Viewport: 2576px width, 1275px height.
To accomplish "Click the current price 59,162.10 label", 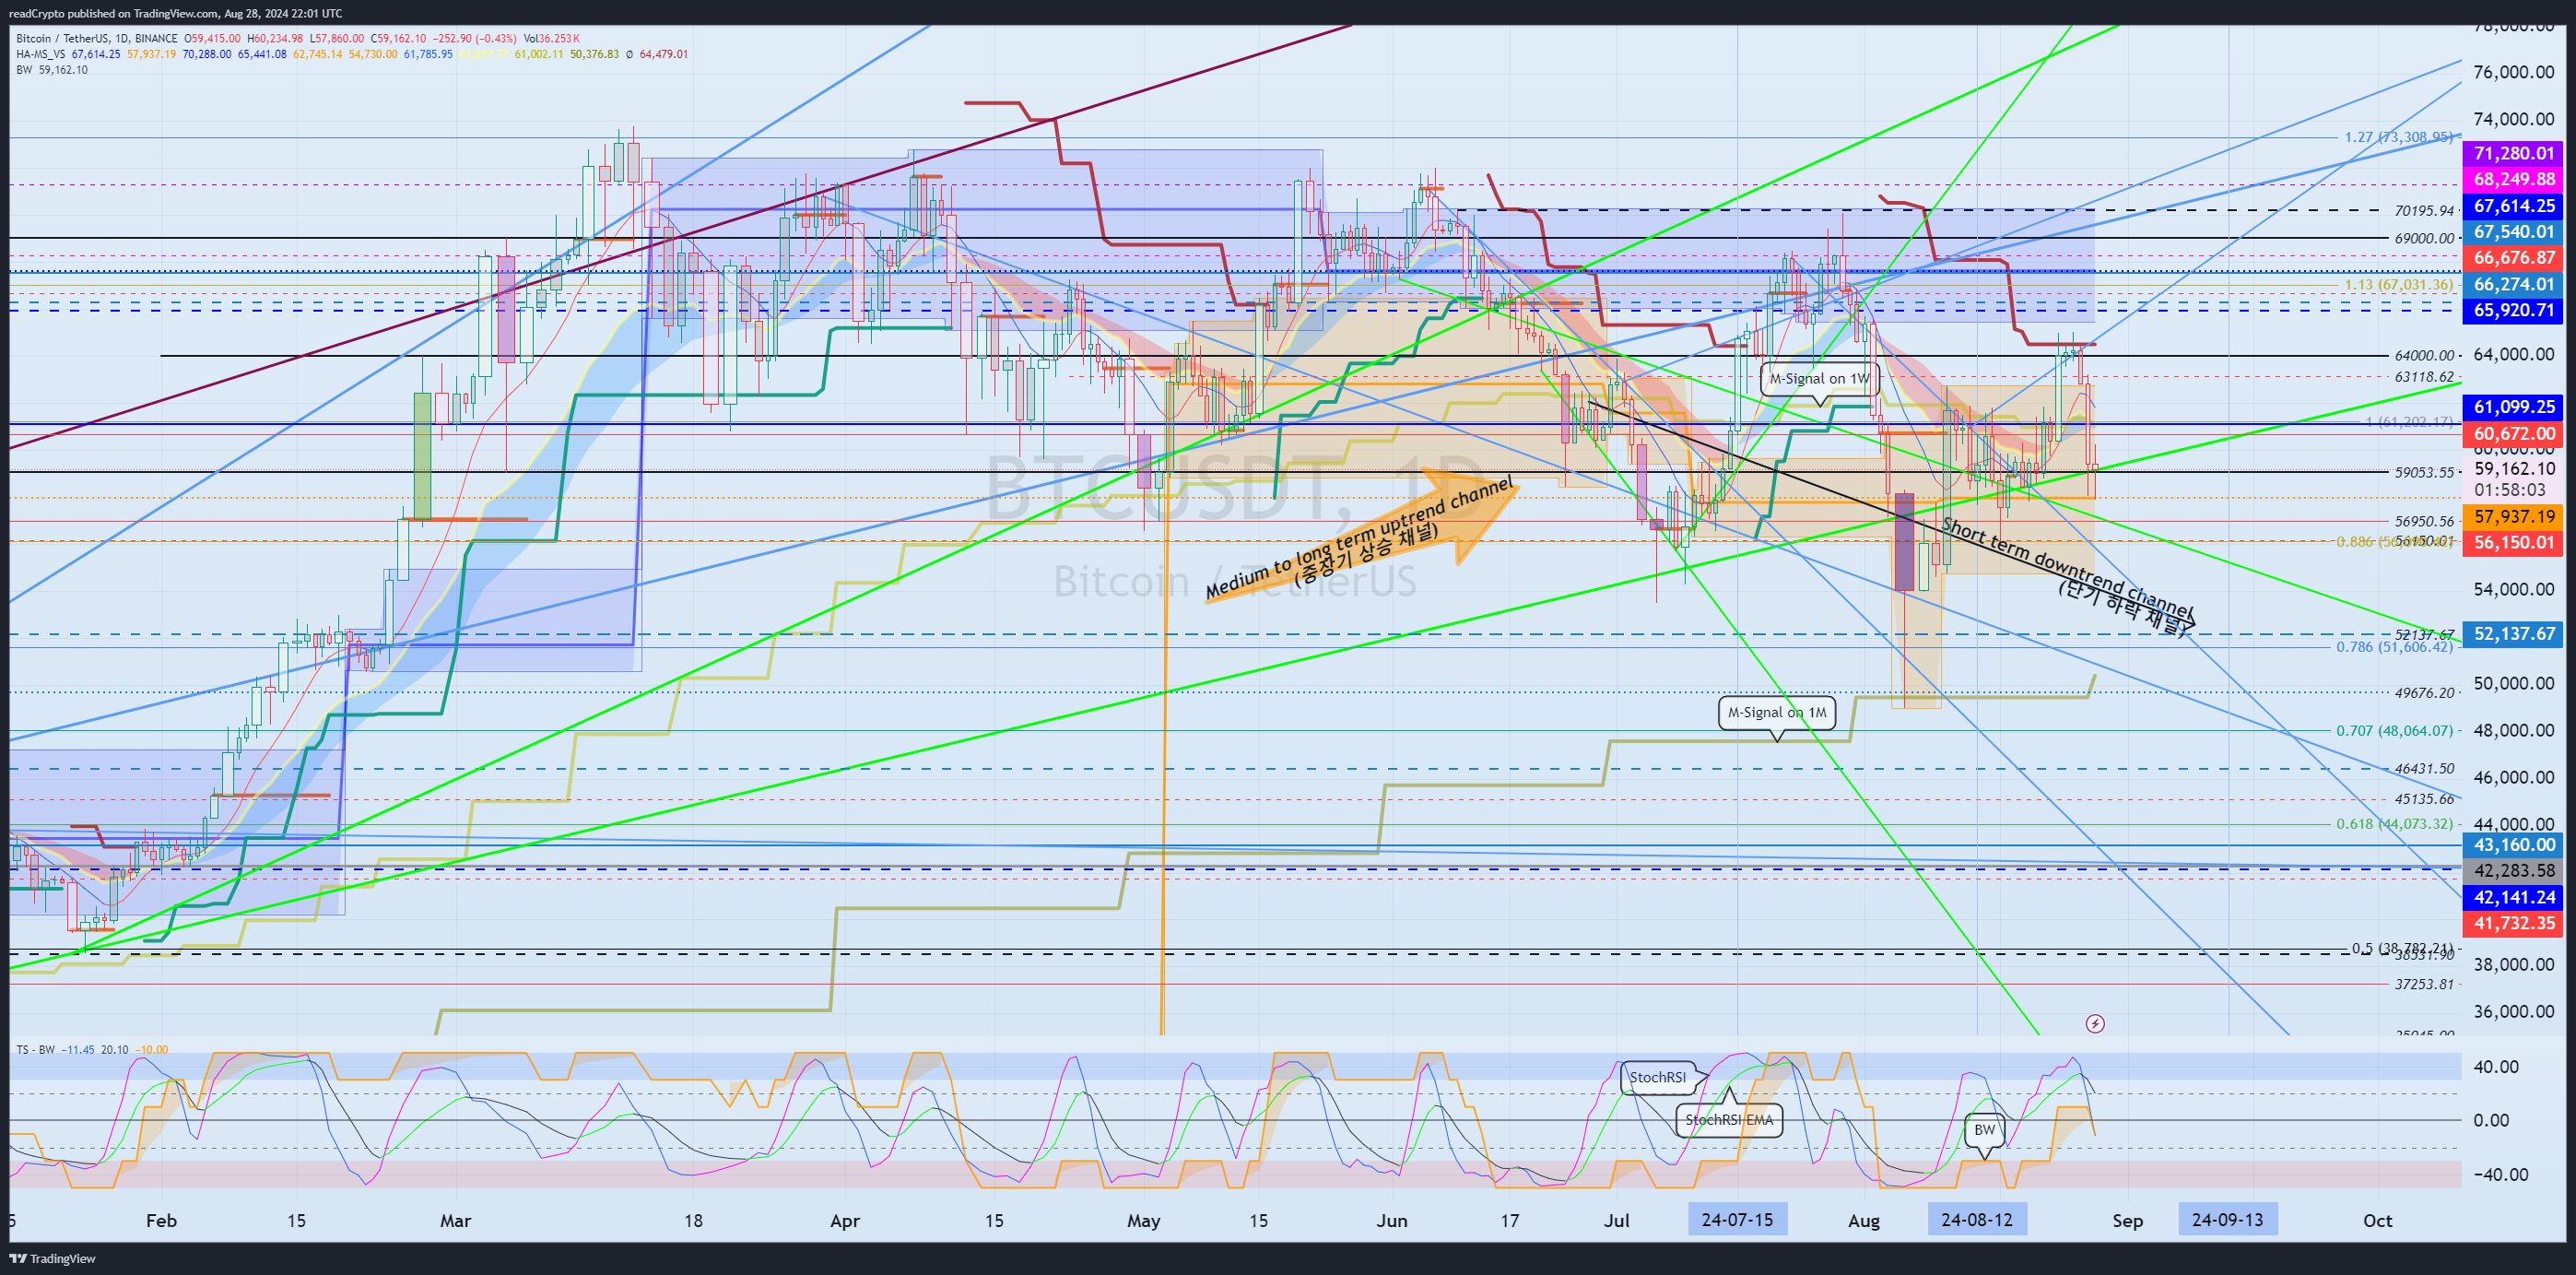I will coord(2513,468).
